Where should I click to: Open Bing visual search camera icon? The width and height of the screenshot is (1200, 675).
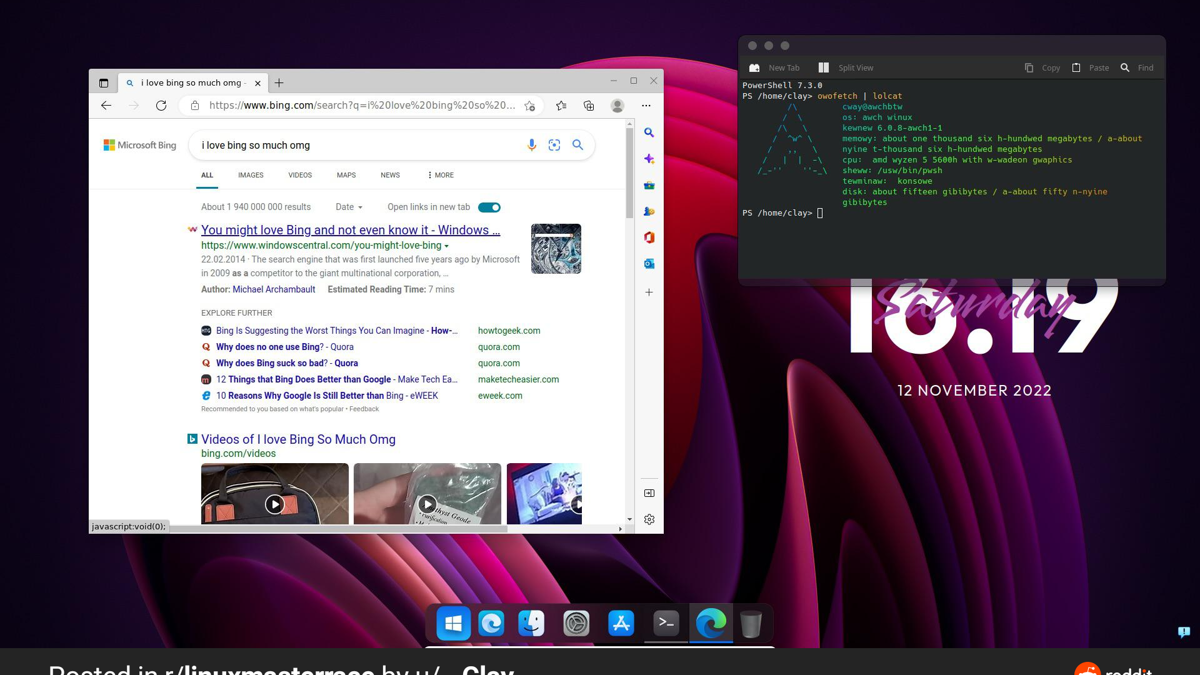tap(554, 145)
